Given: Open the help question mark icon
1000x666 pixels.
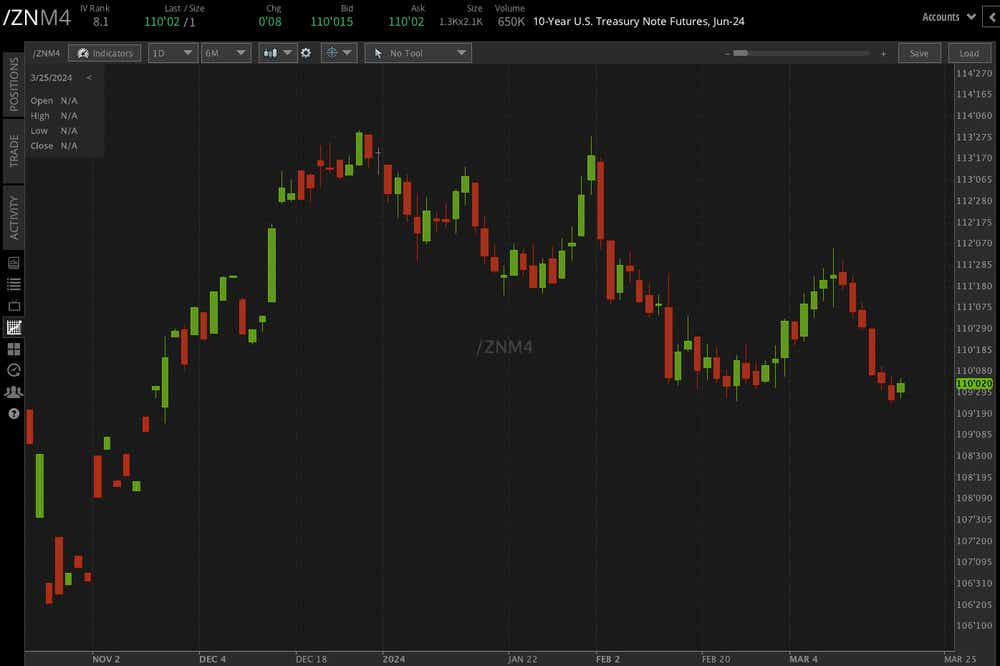Looking at the screenshot, I should 13,413.
